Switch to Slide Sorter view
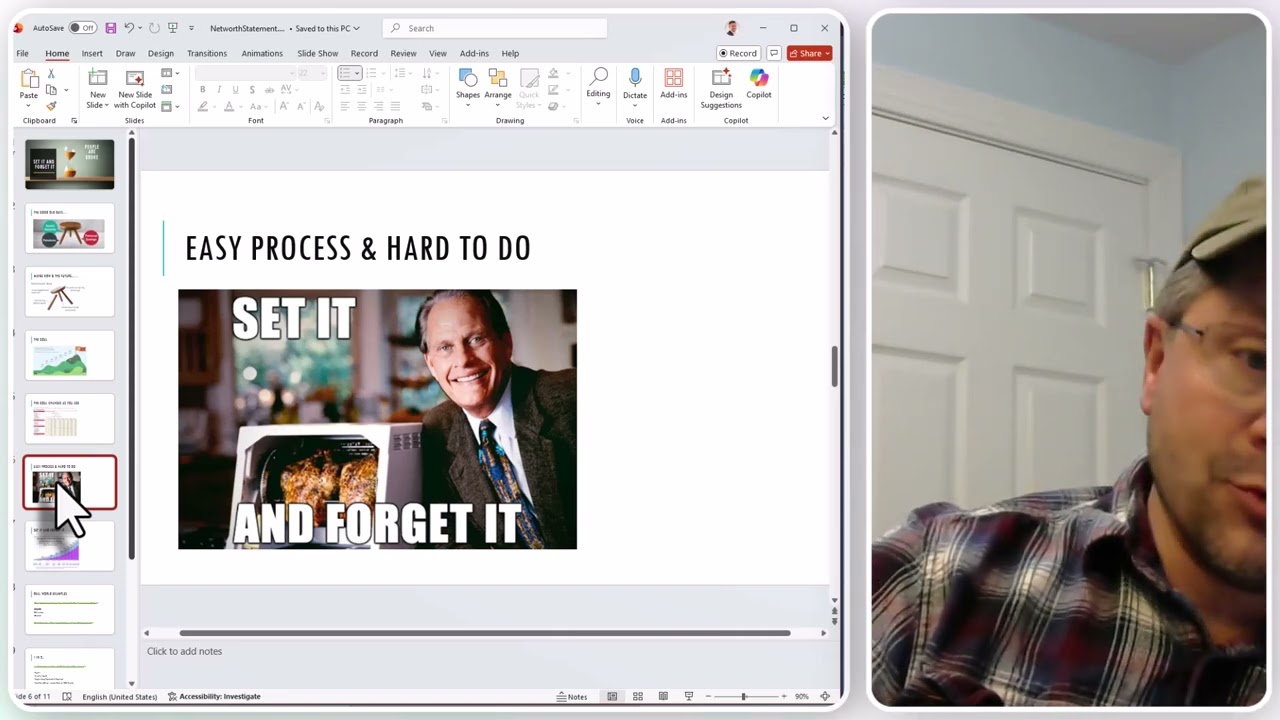1280x720 pixels. (637, 696)
